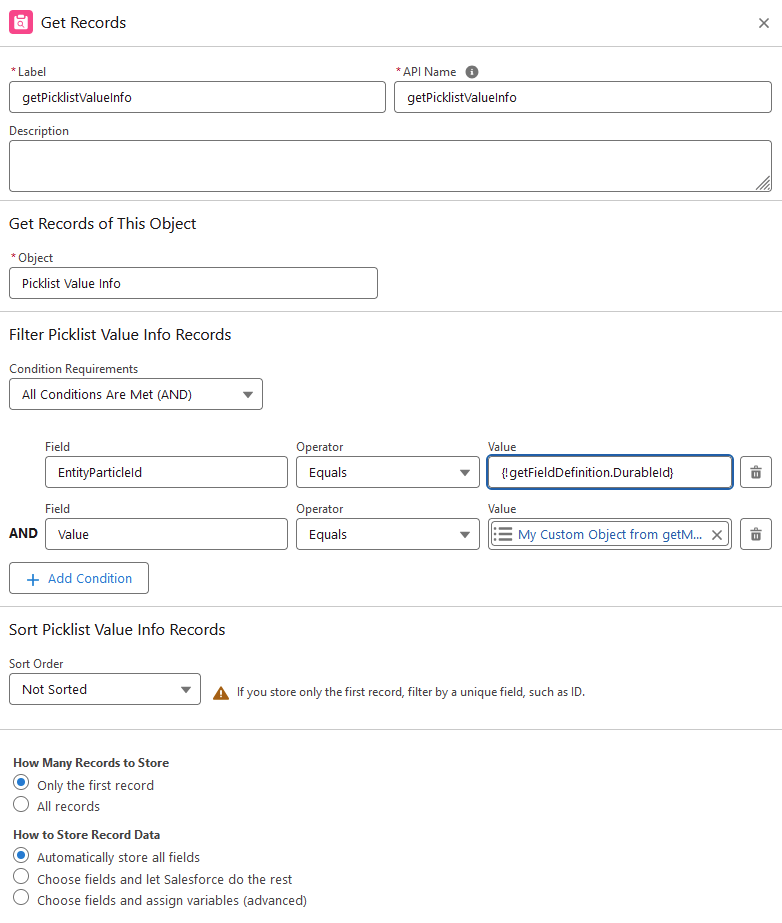782x923 pixels.
Task: Click the EntityParticleId field input
Action: pos(166,472)
